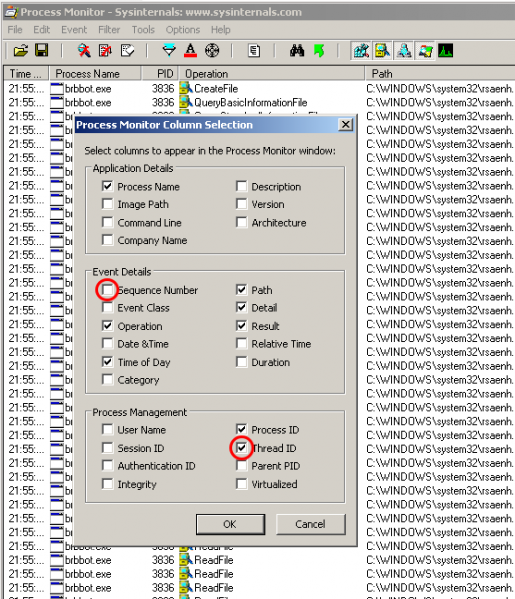Check the Event Class checkbox

pyautogui.click(x=107, y=308)
